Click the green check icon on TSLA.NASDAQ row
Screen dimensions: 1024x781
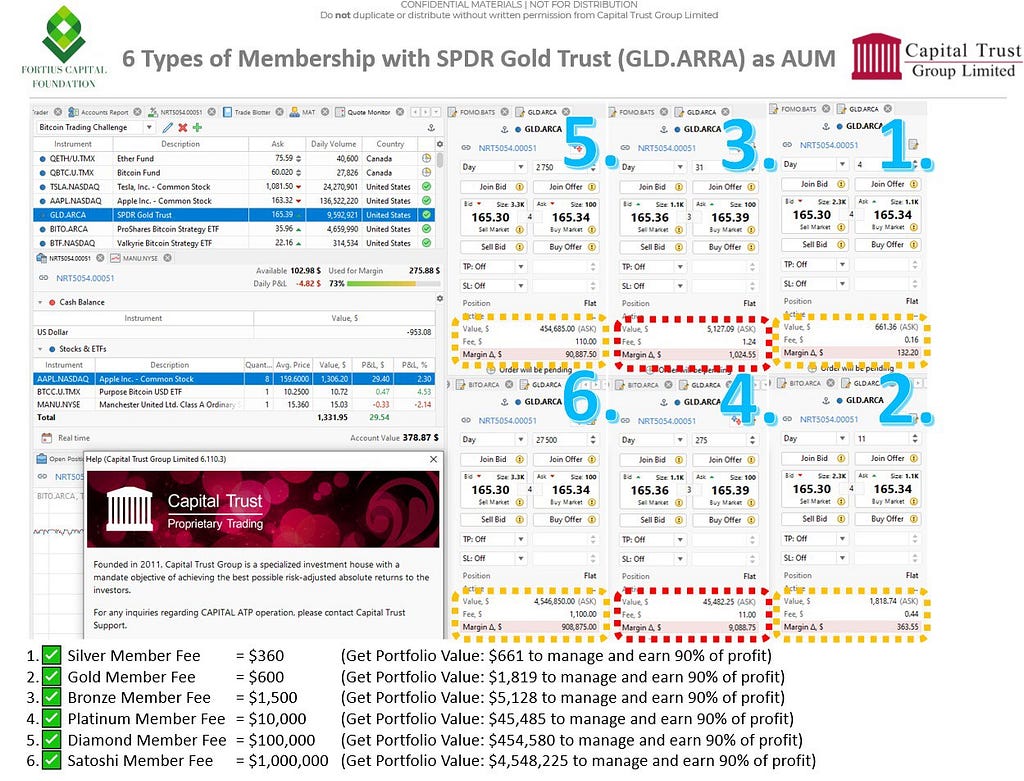click(x=426, y=186)
